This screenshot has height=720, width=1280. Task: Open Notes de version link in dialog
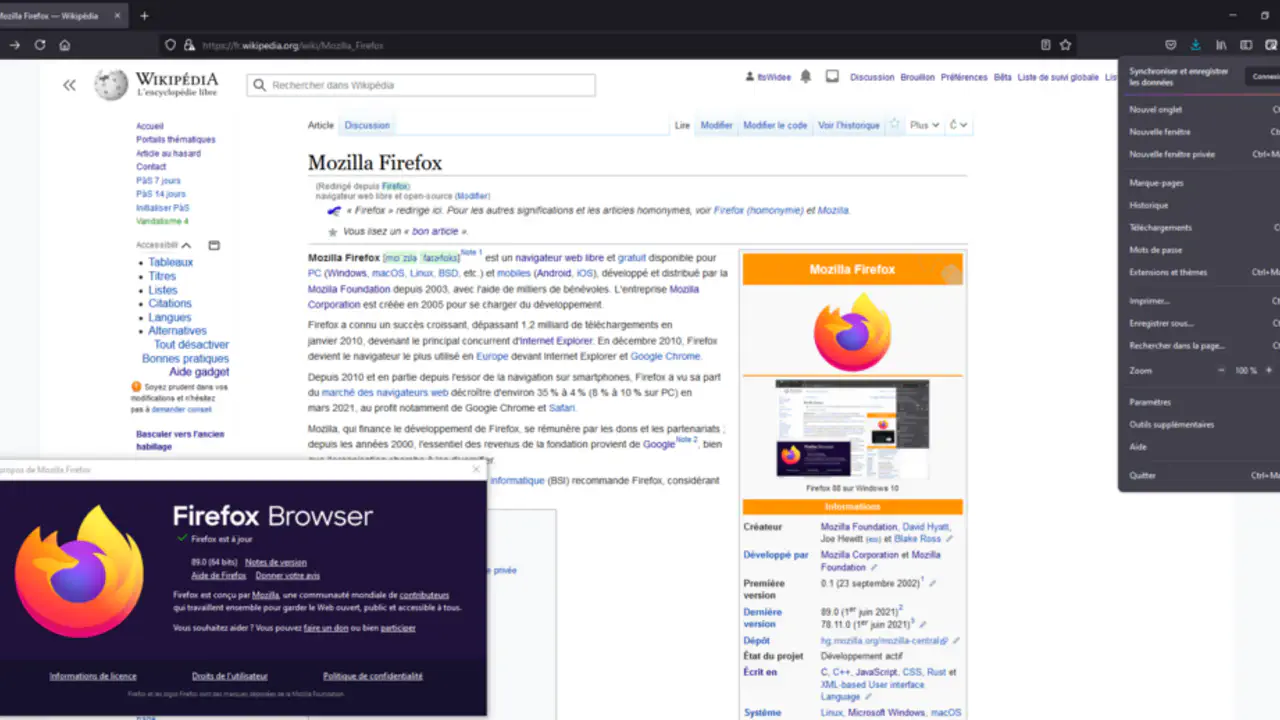276,562
